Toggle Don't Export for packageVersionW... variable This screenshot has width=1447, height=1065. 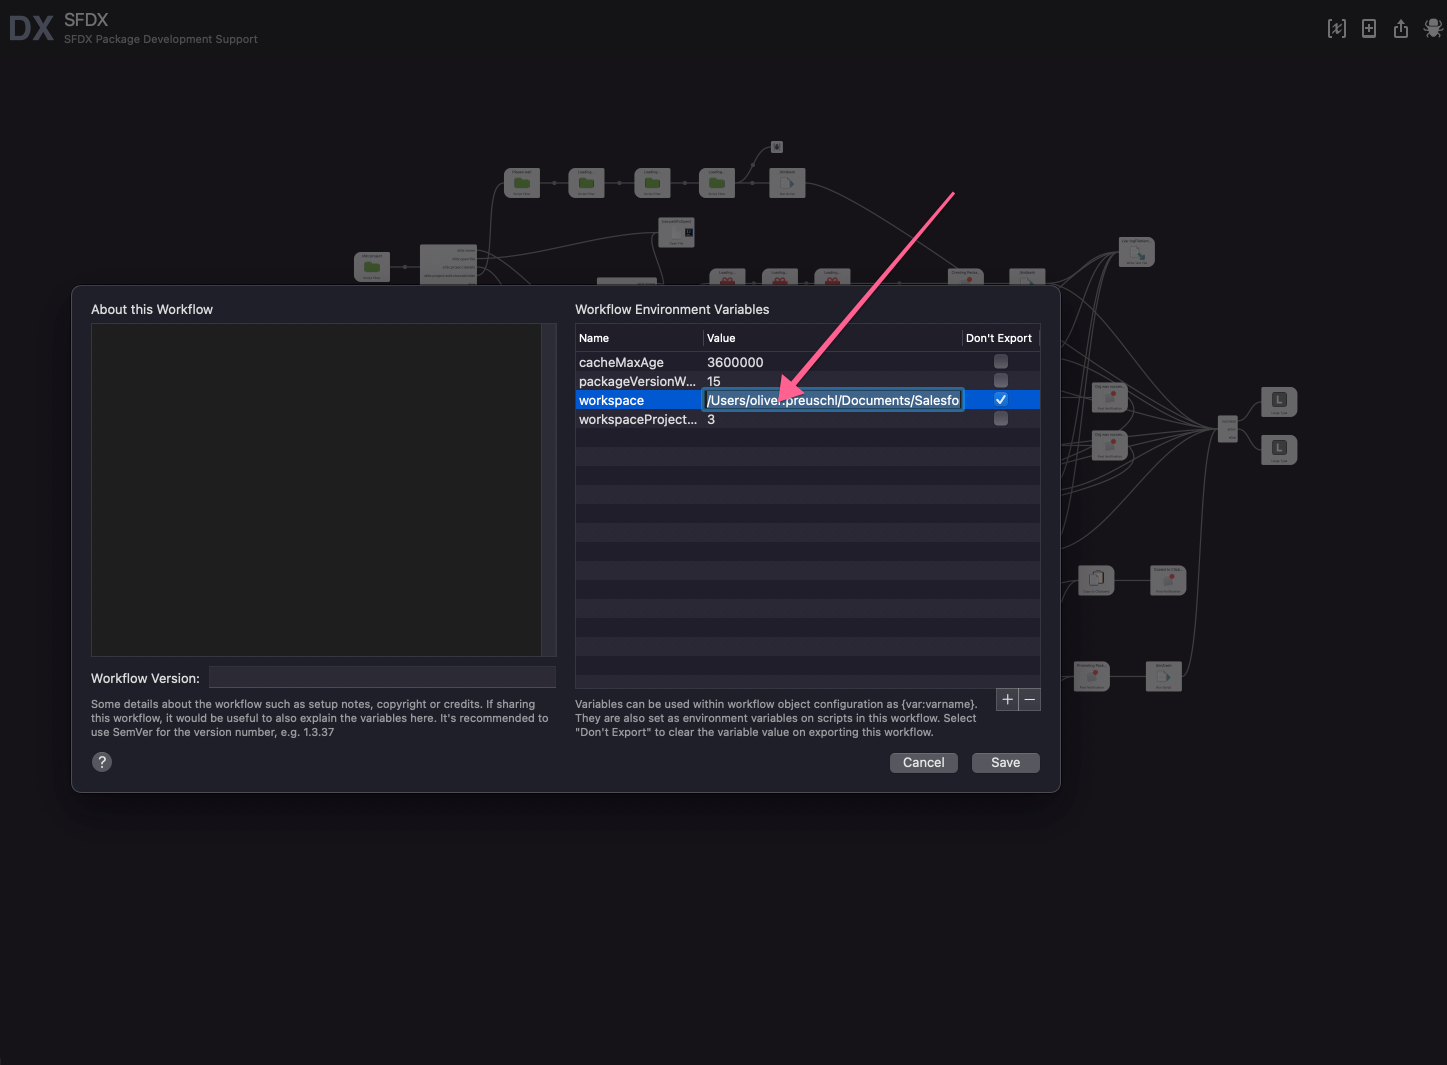click(1001, 381)
